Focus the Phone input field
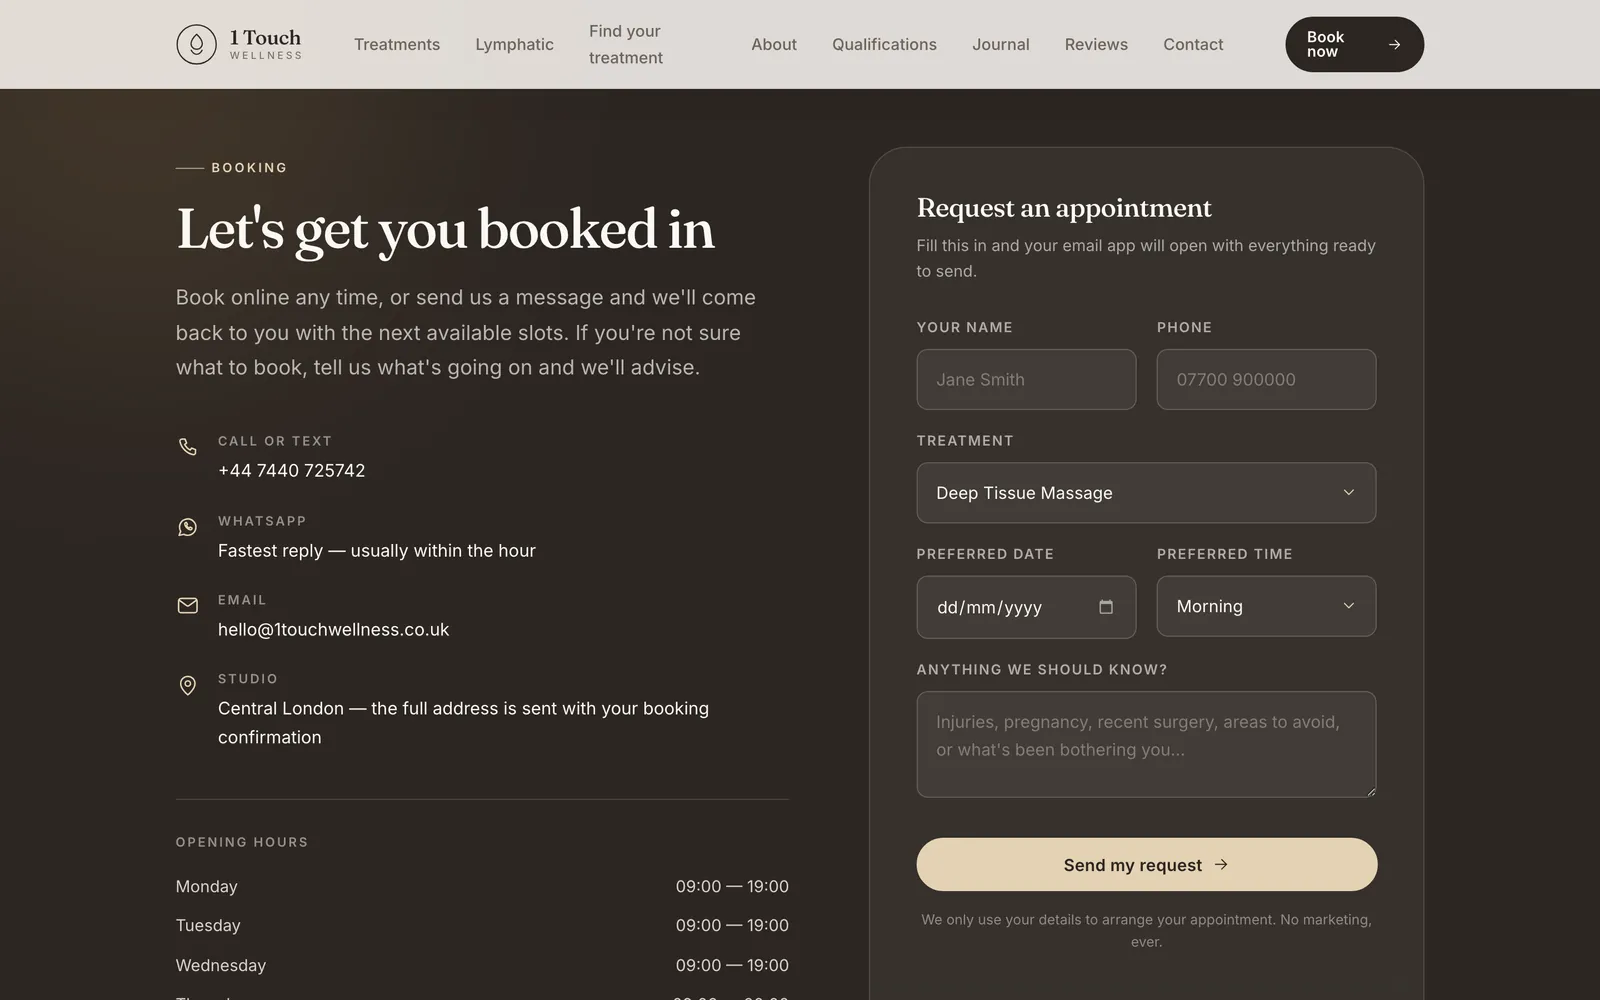 1266,379
